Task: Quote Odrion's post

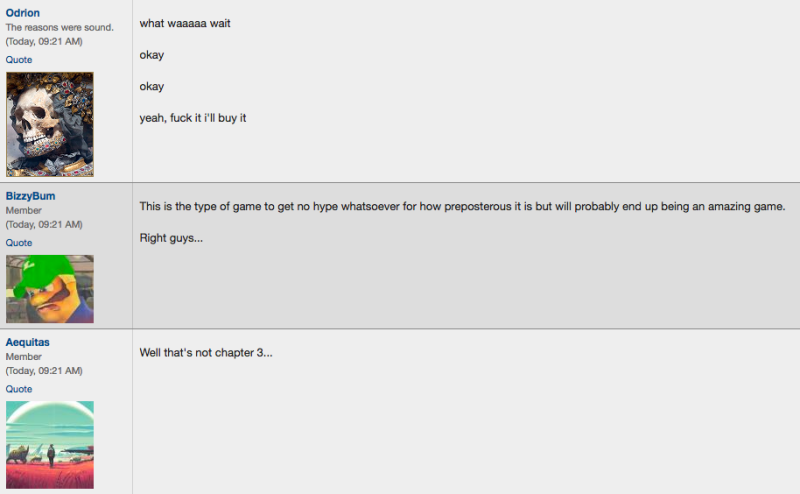Action: [x=19, y=60]
